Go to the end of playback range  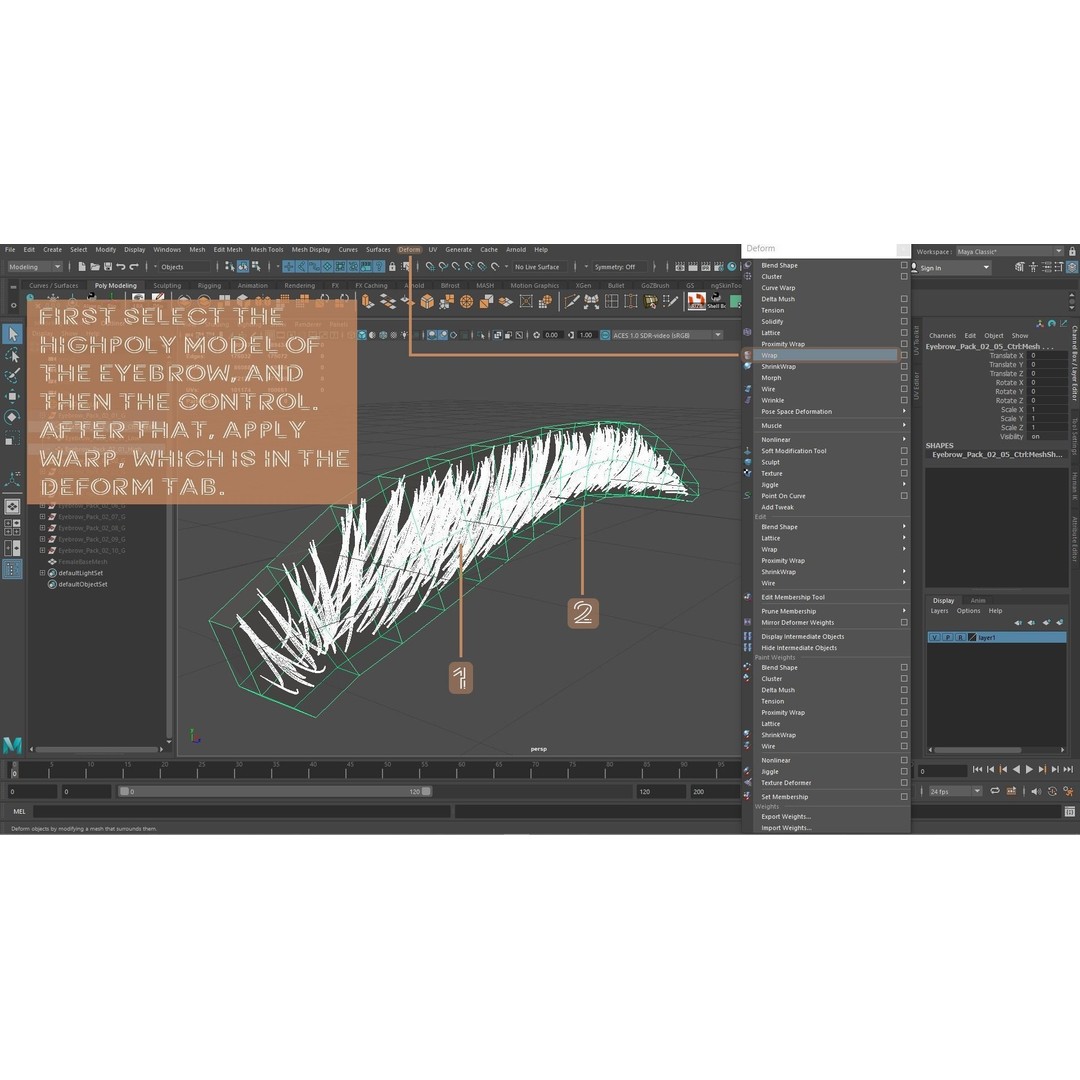[1068, 769]
